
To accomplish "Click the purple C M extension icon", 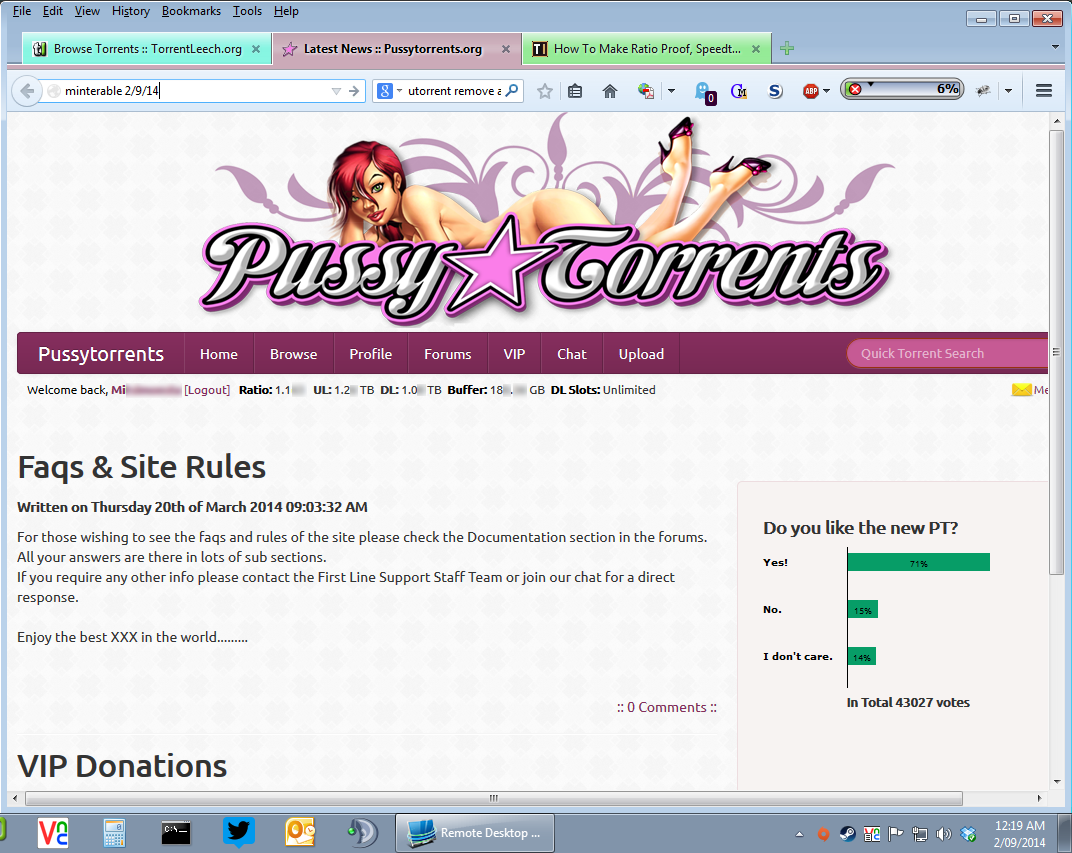I will [739, 91].
